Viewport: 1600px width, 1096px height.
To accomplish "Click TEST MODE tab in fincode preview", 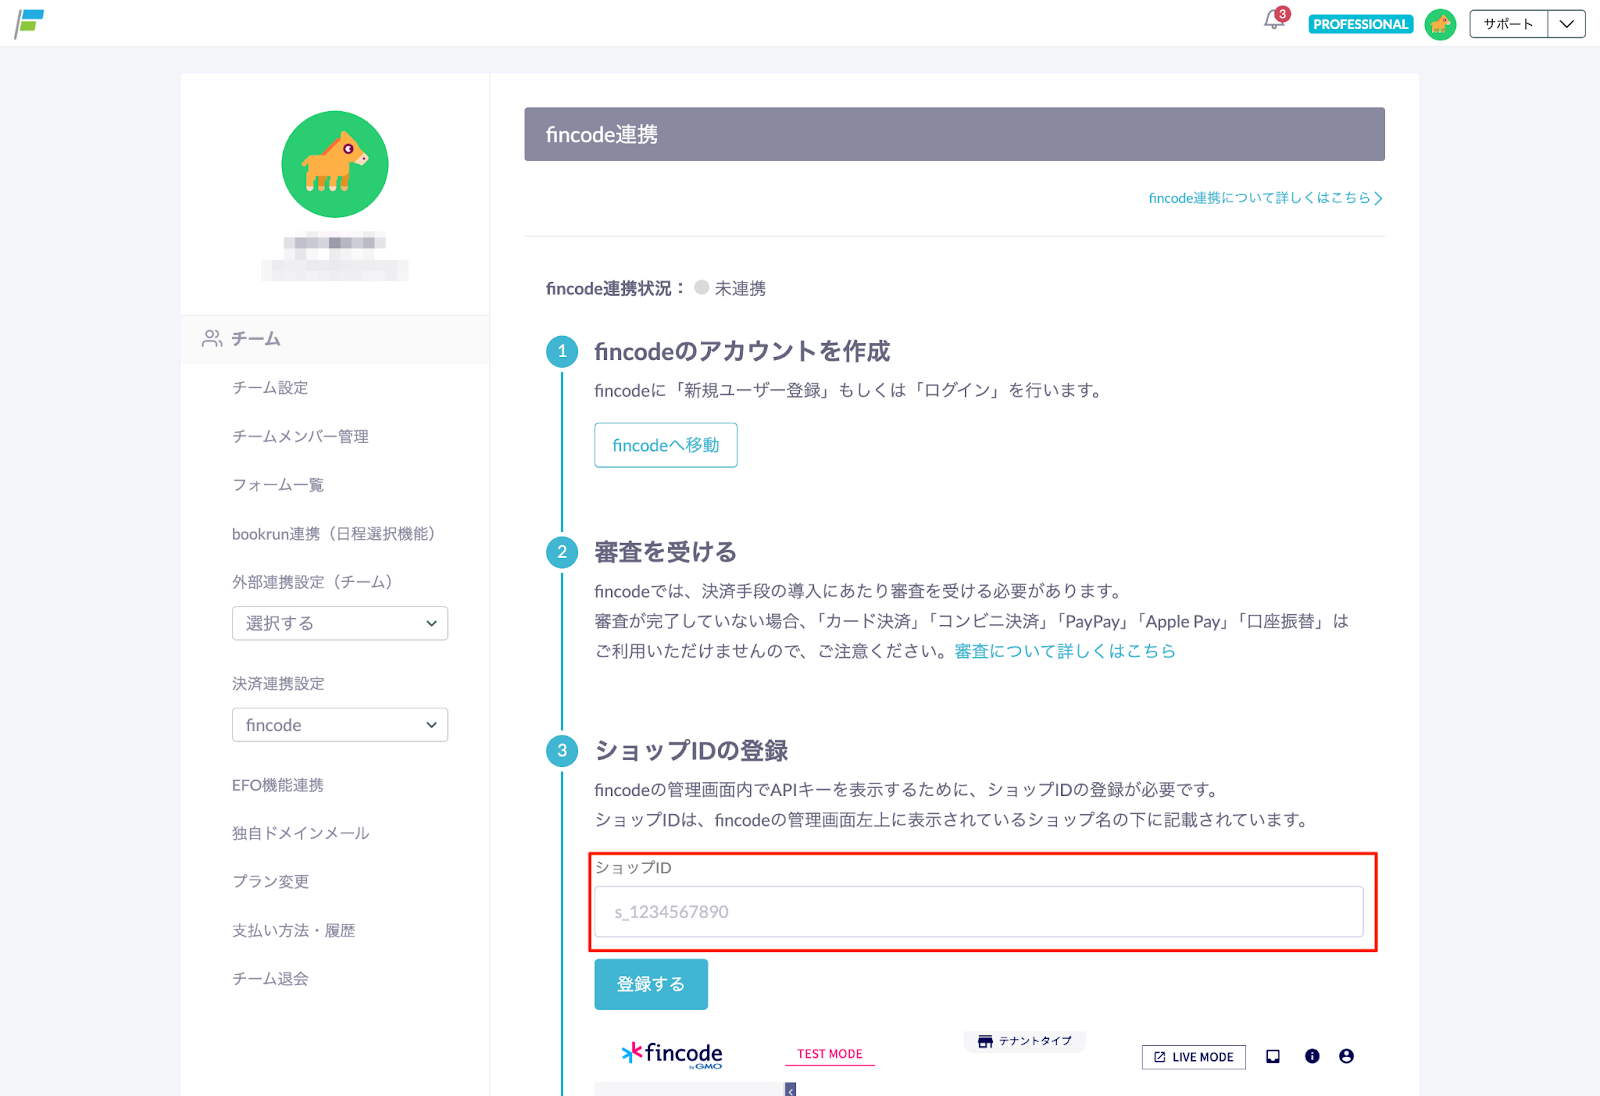I will pos(830,1054).
